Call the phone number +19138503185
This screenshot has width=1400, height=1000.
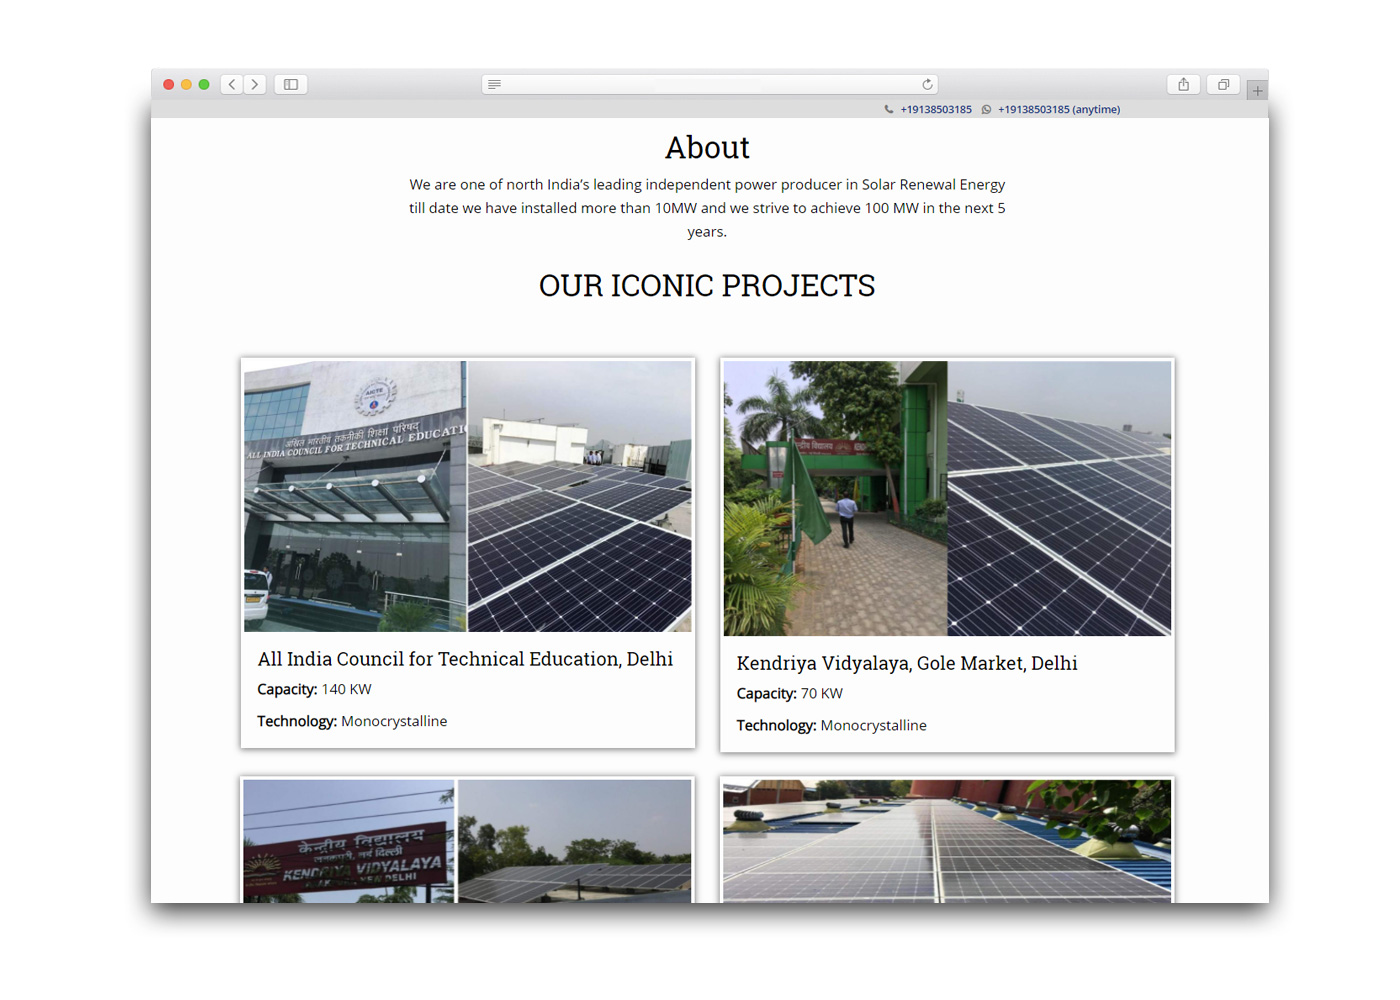(x=936, y=109)
